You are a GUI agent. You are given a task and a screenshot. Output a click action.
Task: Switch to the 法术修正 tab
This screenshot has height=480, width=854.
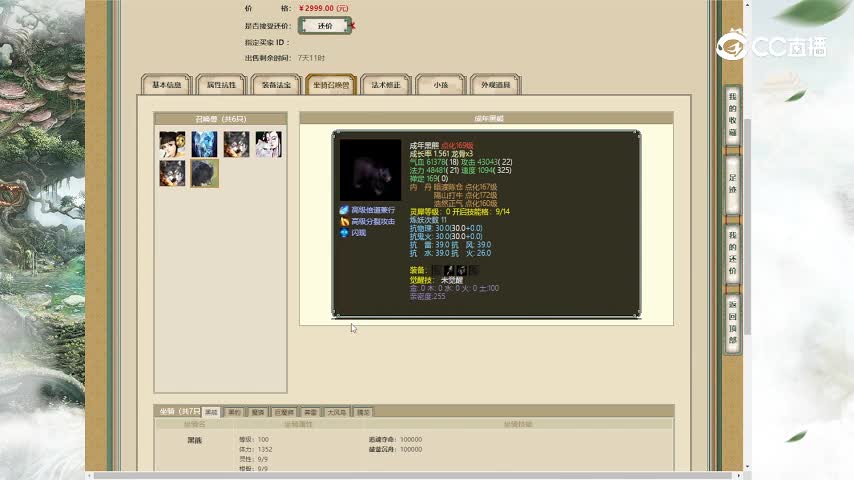tap(386, 84)
